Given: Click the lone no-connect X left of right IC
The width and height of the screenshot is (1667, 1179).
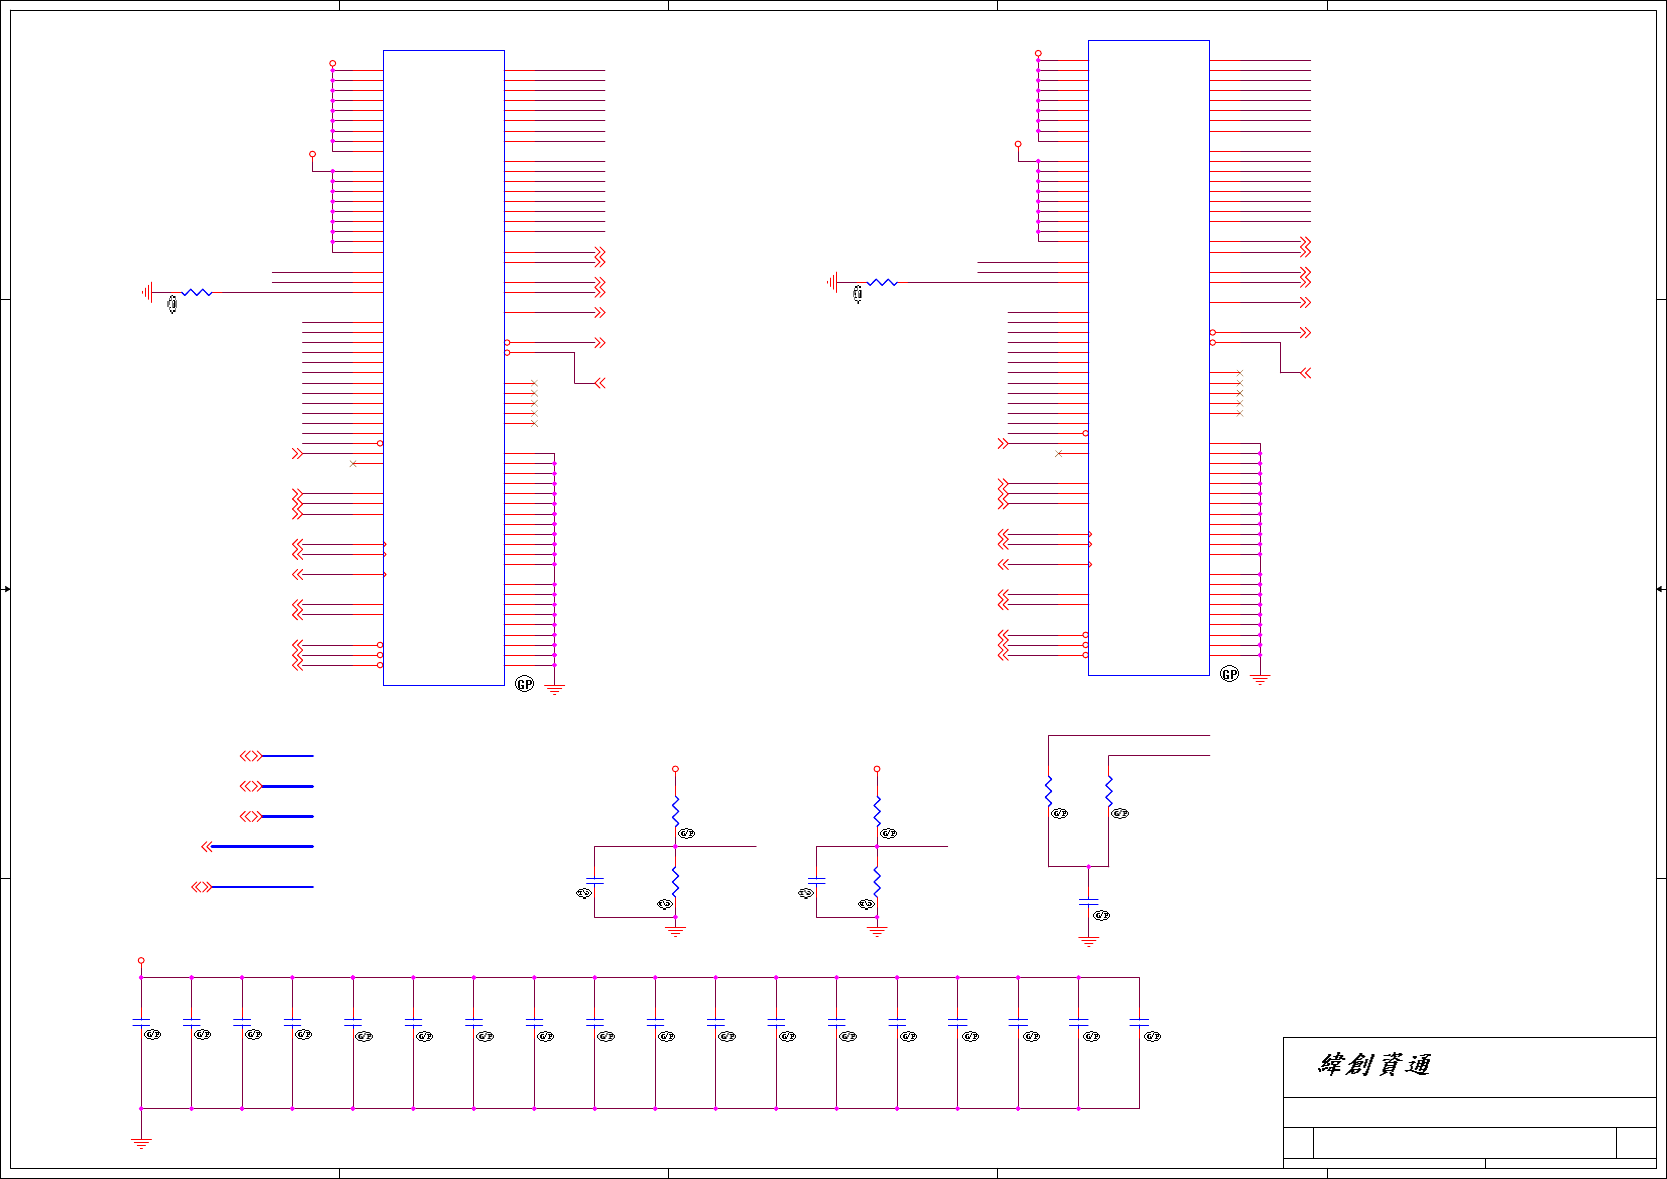Looking at the screenshot, I should (x=1059, y=454).
